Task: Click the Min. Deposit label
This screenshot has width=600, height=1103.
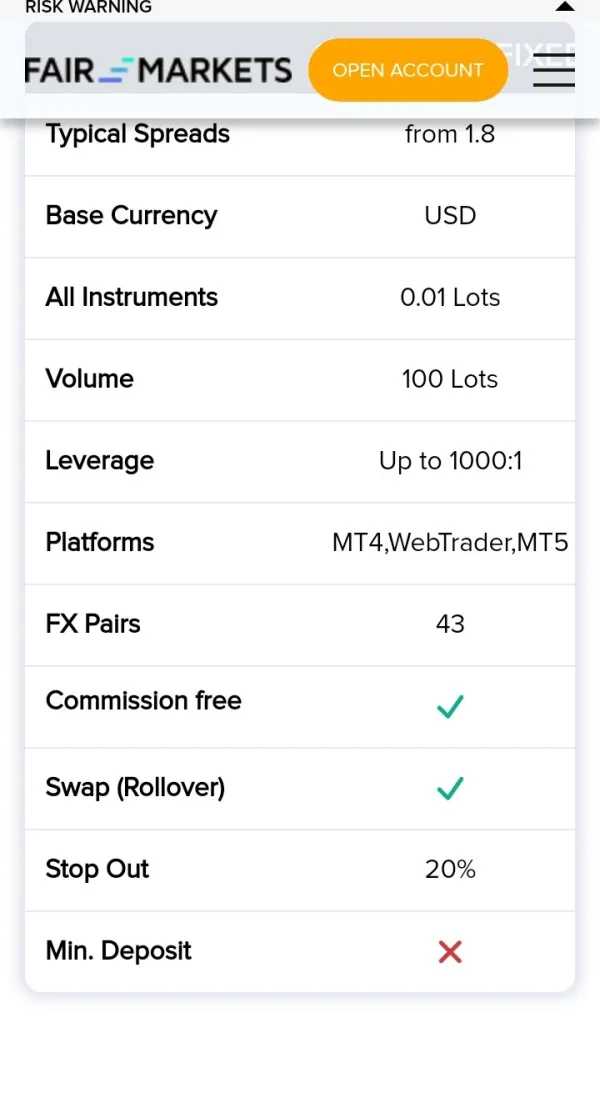Action: coord(118,951)
